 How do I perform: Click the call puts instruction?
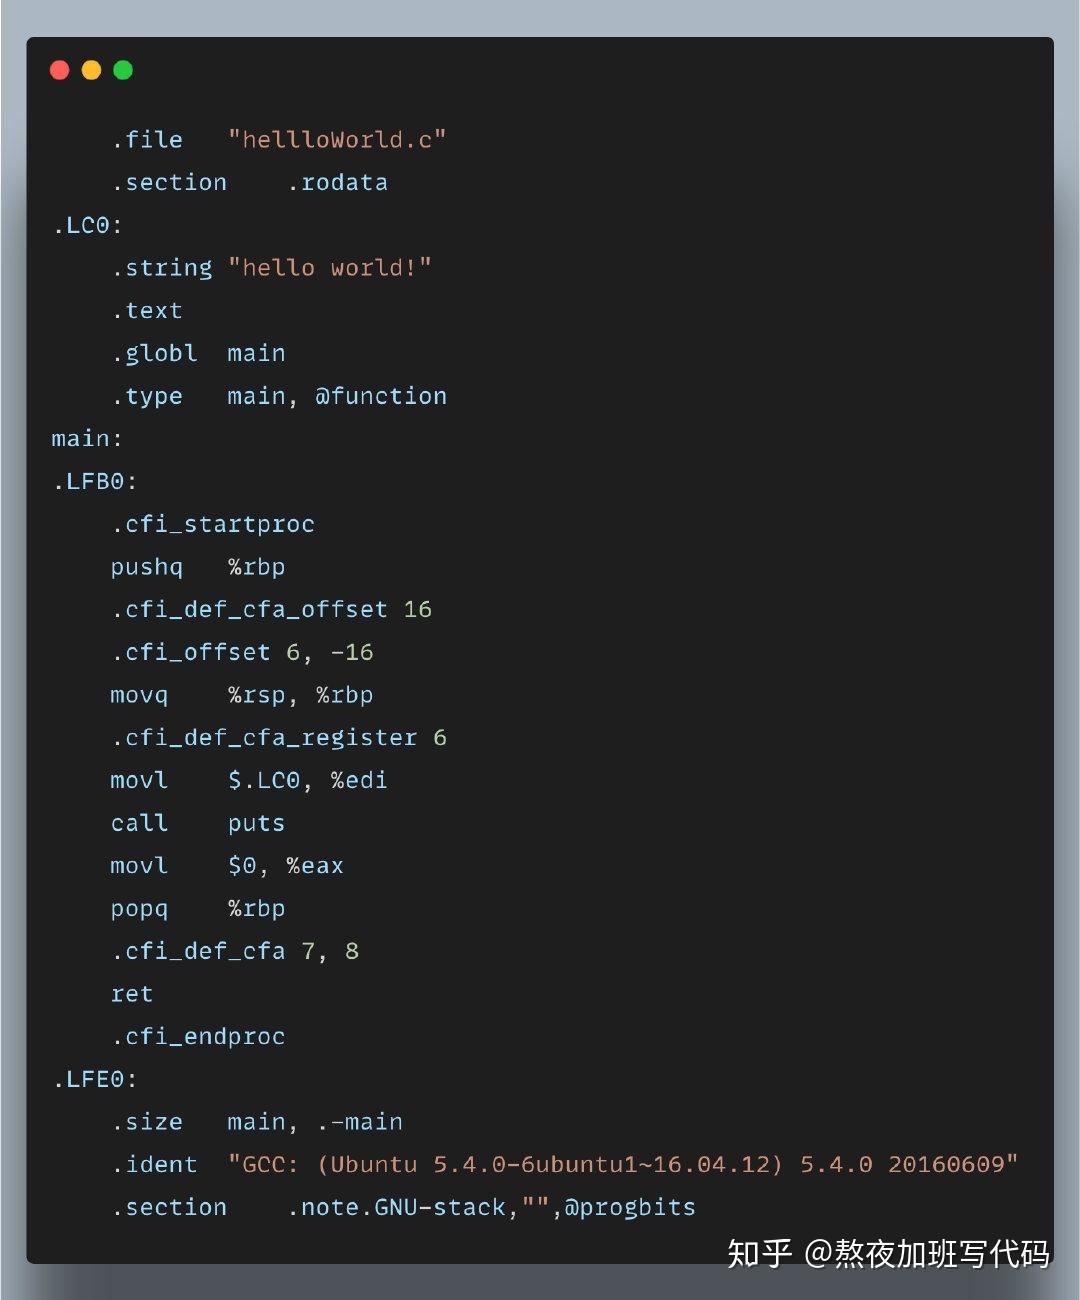coord(198,823)
